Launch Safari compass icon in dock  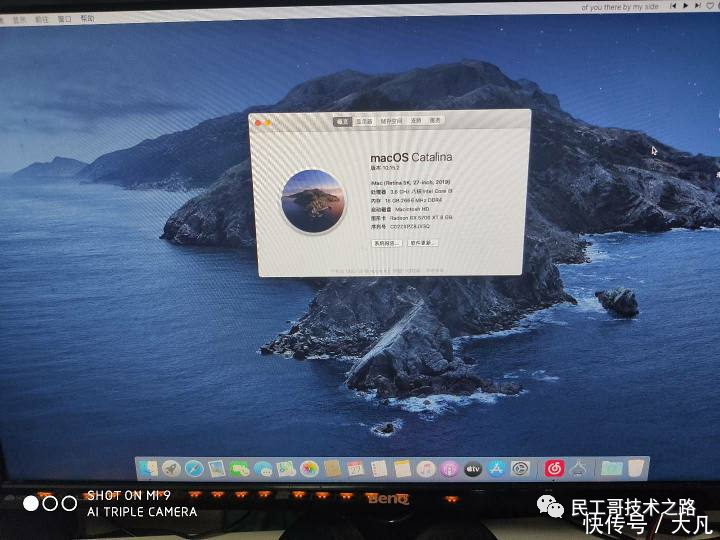194,469
